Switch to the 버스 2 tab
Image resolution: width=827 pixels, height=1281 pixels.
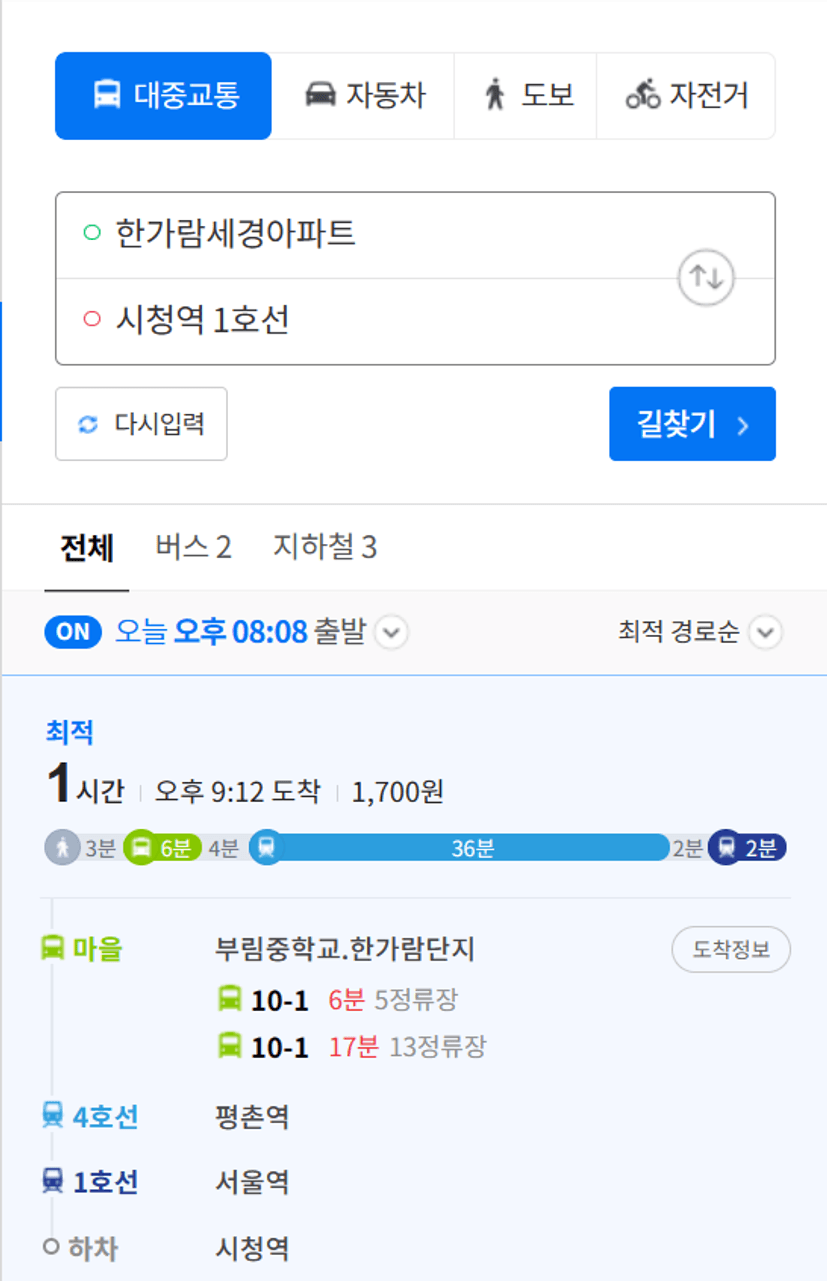[193, 547]
